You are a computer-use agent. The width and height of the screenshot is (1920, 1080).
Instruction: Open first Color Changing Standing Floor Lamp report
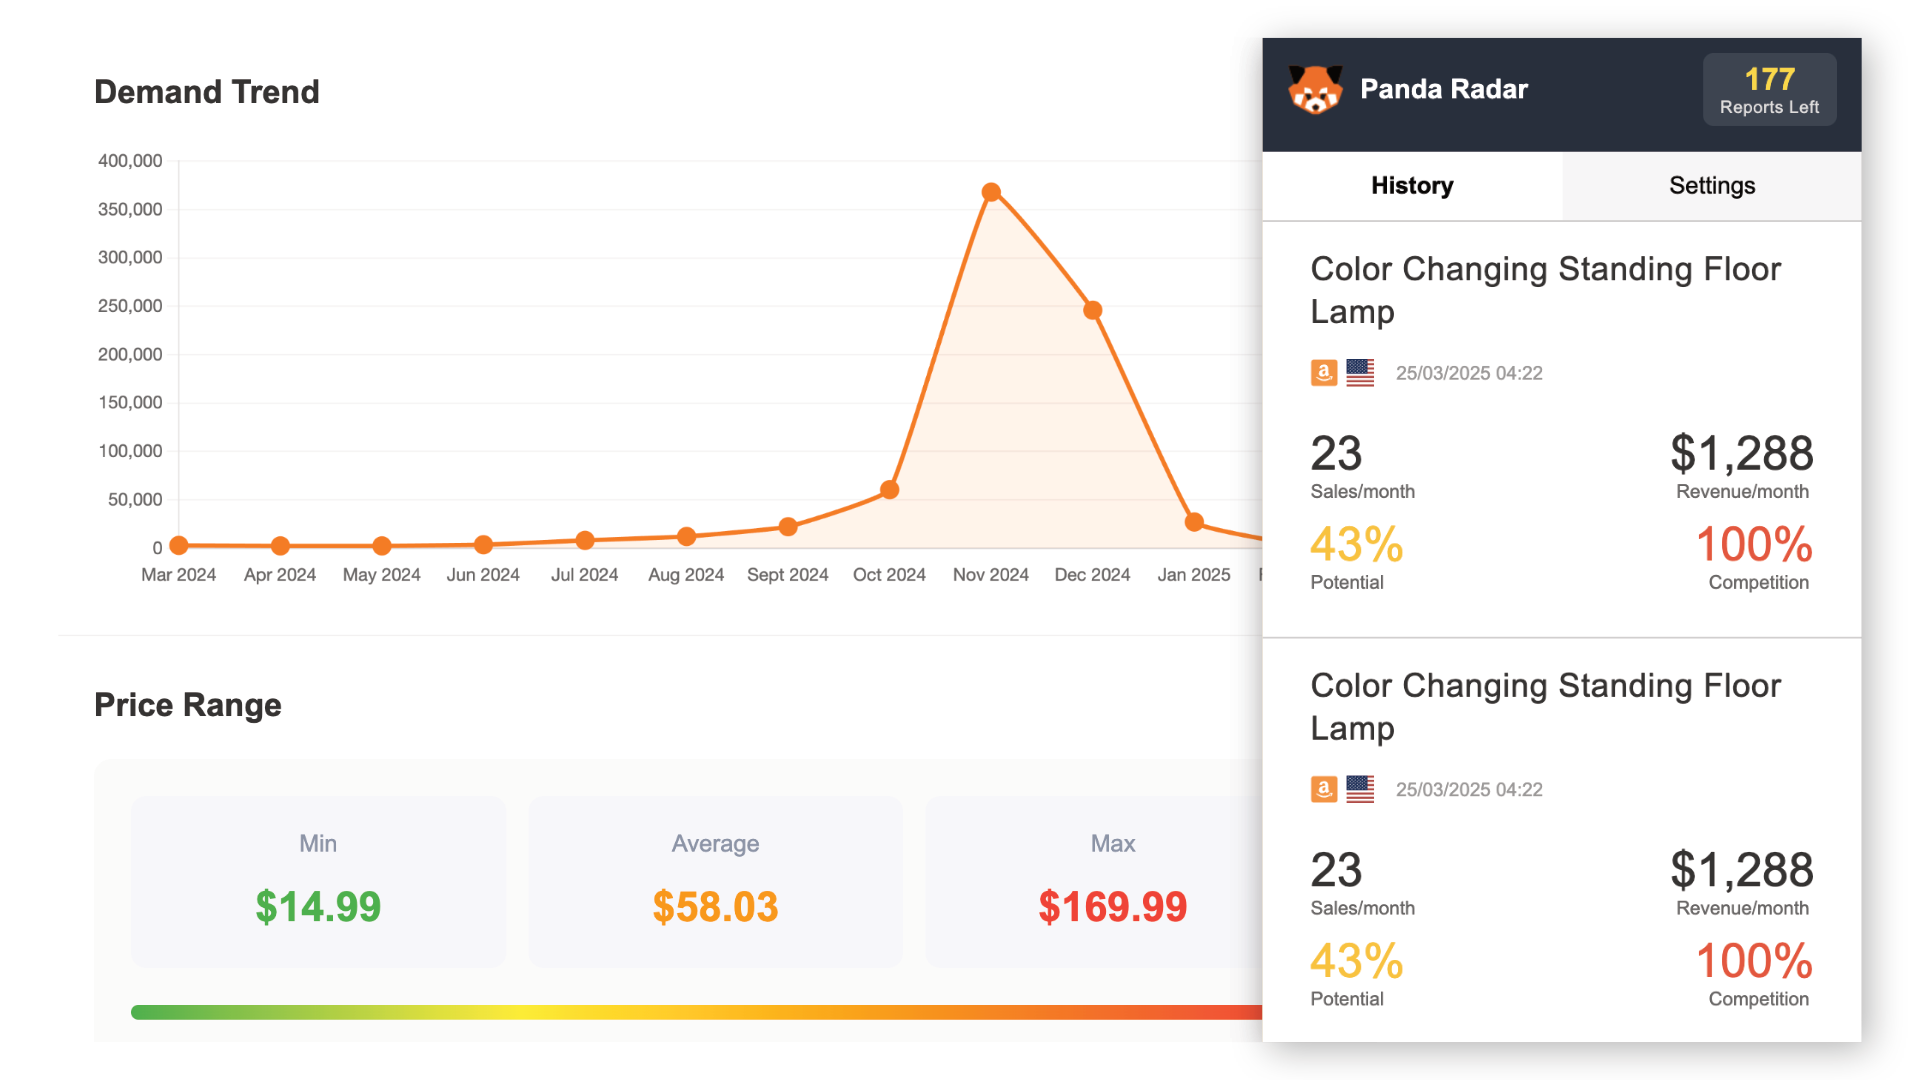[1545, 290]
